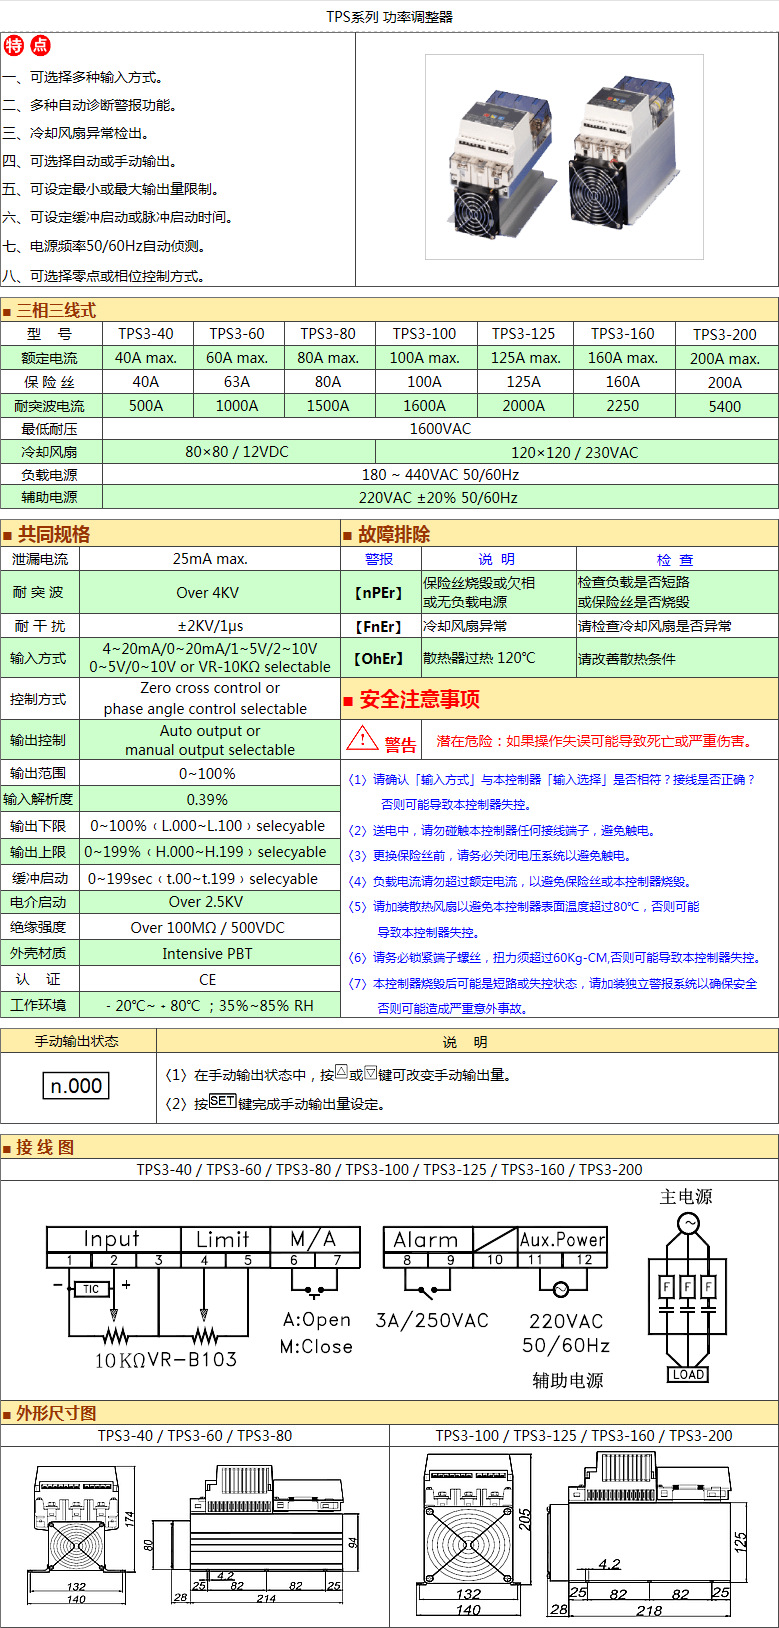Select the 外形尺寸图 section header
The width and height of the screenshot is (779, 1628).
[x=56, y=1412]
